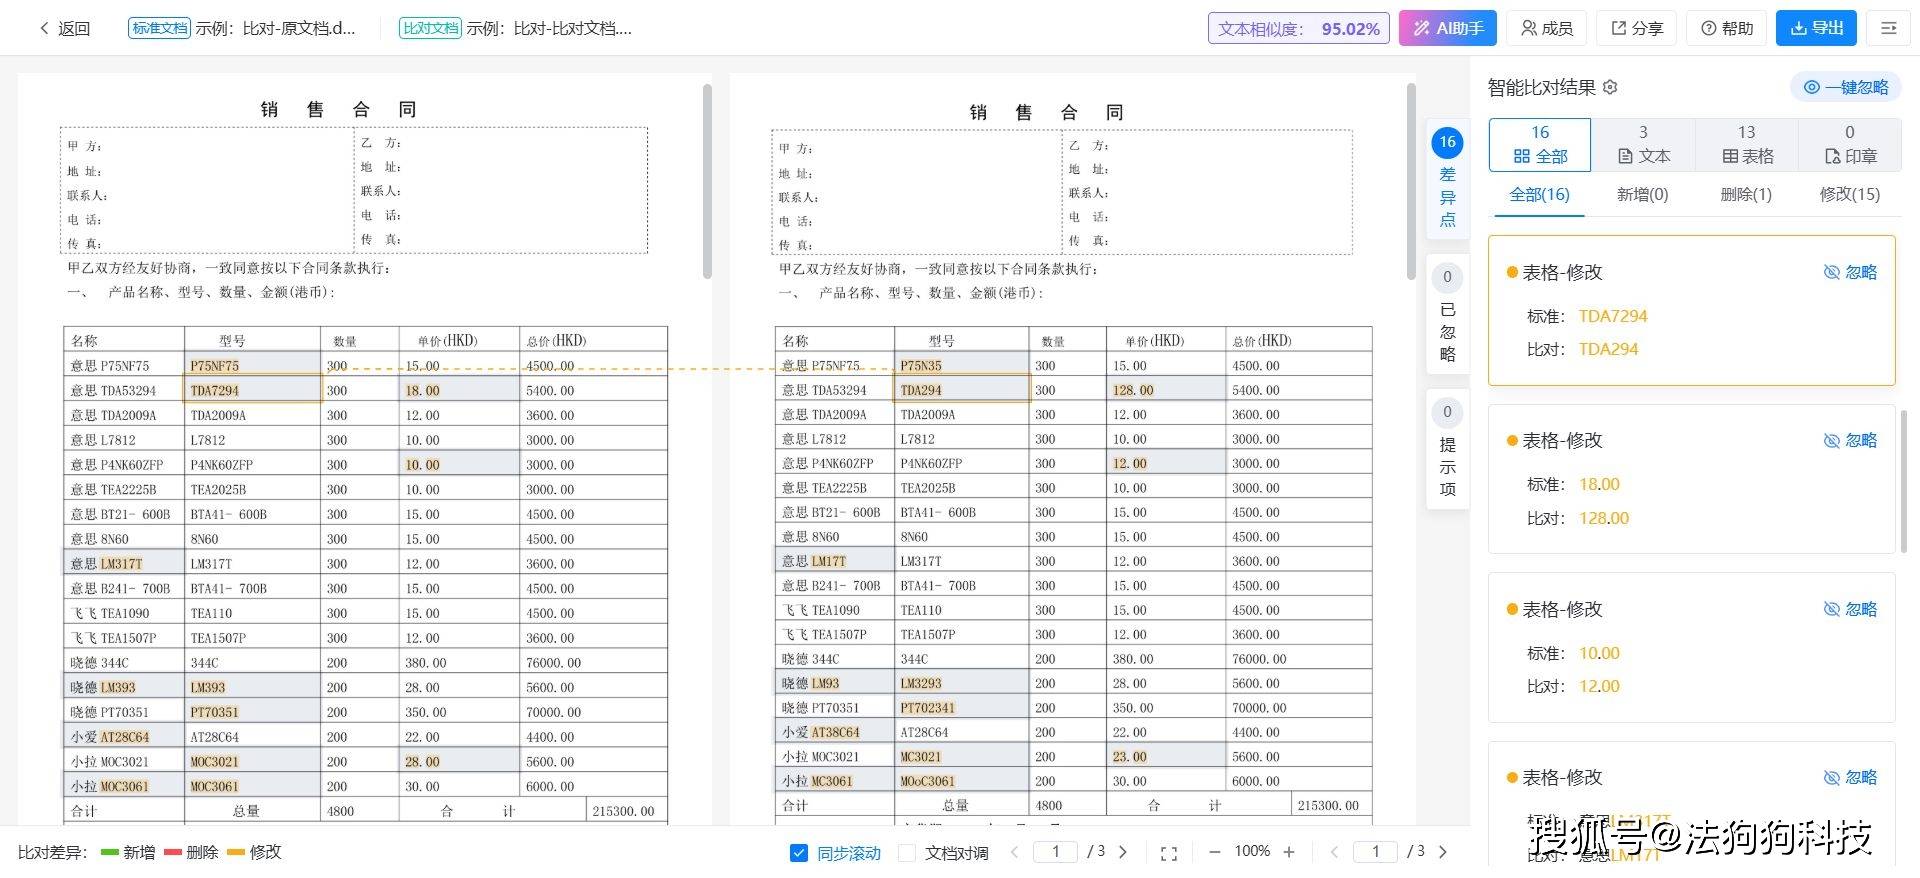Click the fullscreen icon in bottom toolbar

pyautogui.click(x=1168, y=853)
